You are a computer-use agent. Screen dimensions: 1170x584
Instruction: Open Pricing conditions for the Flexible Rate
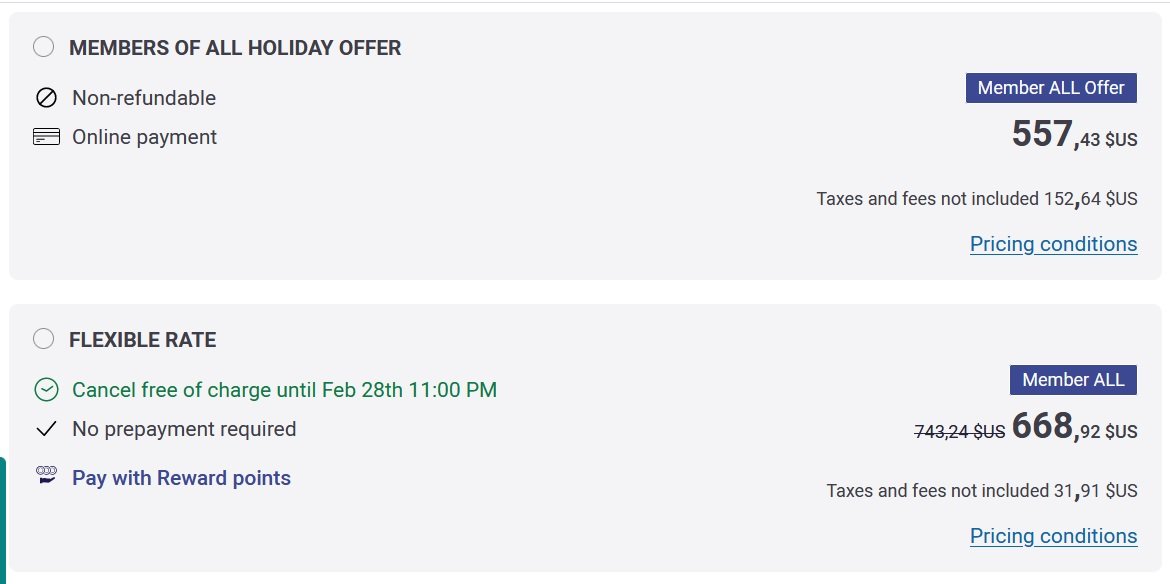coord(1054,536)
